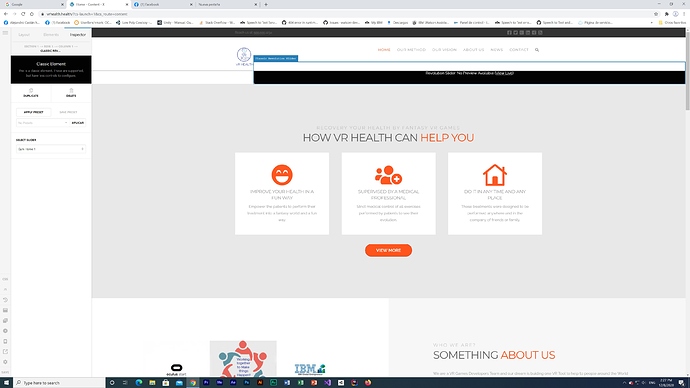Screen dimensions: 690x388
Task: Open Visual Studio from the taskbar
Action: (327, 383)
